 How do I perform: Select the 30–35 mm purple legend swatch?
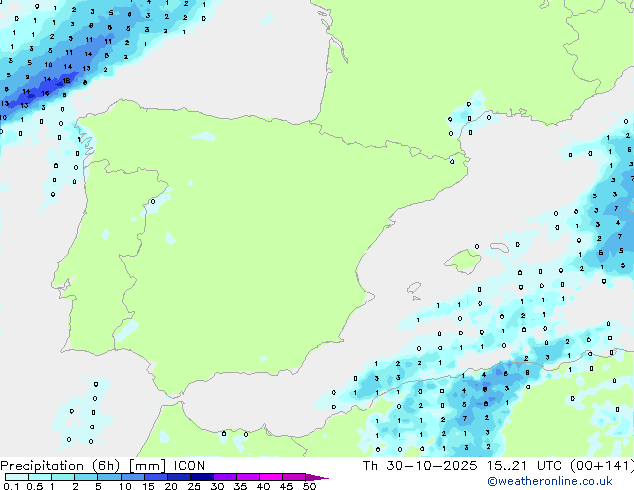pyautogui.click(x=225, y=477)
